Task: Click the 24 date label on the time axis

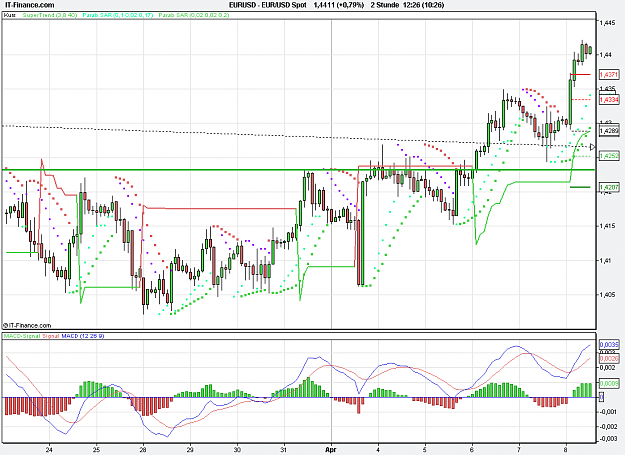Action: [49, 450]
